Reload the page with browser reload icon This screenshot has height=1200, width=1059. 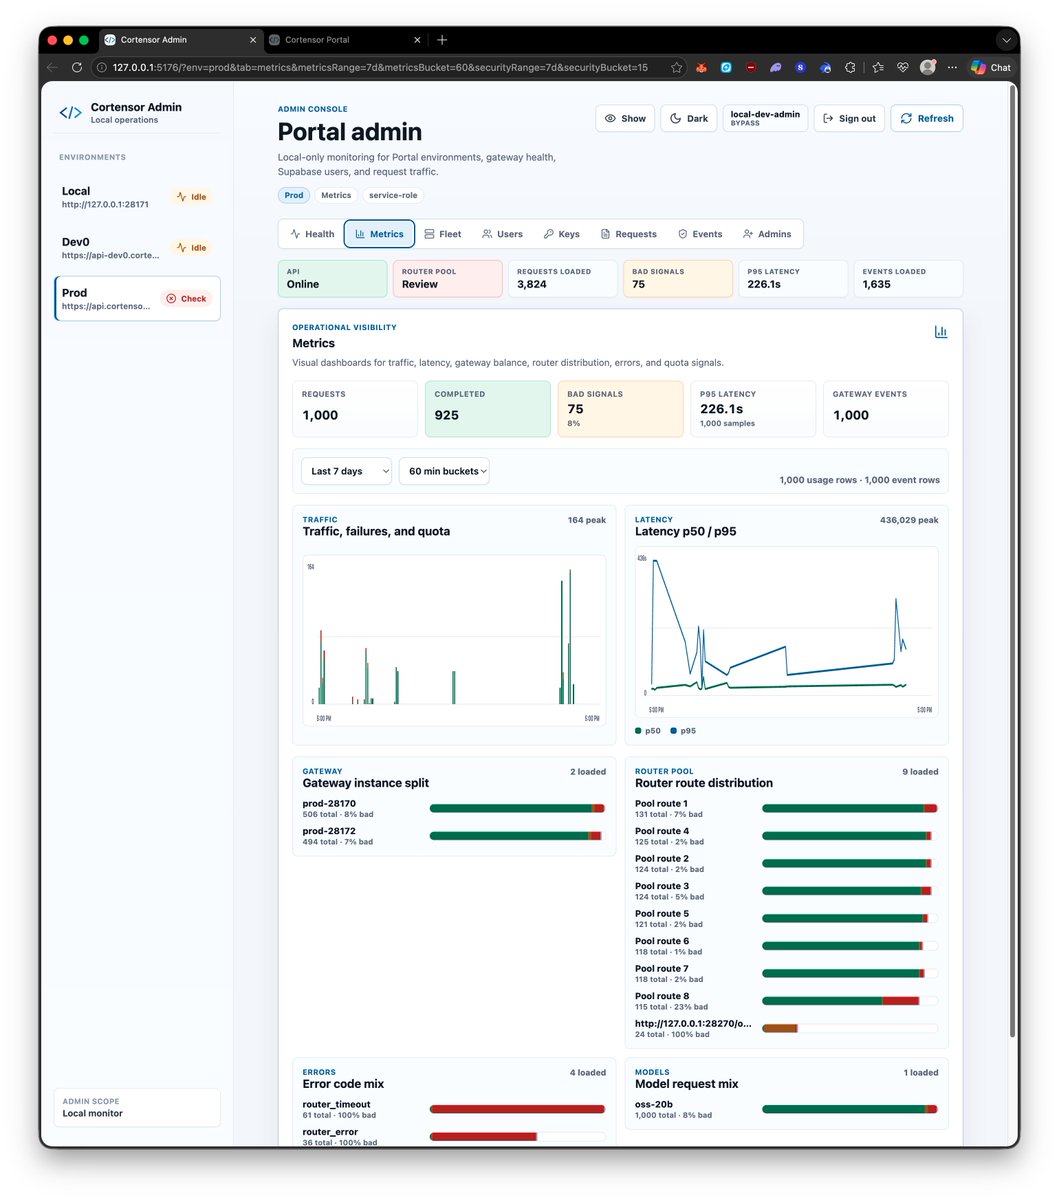point(77,67)
